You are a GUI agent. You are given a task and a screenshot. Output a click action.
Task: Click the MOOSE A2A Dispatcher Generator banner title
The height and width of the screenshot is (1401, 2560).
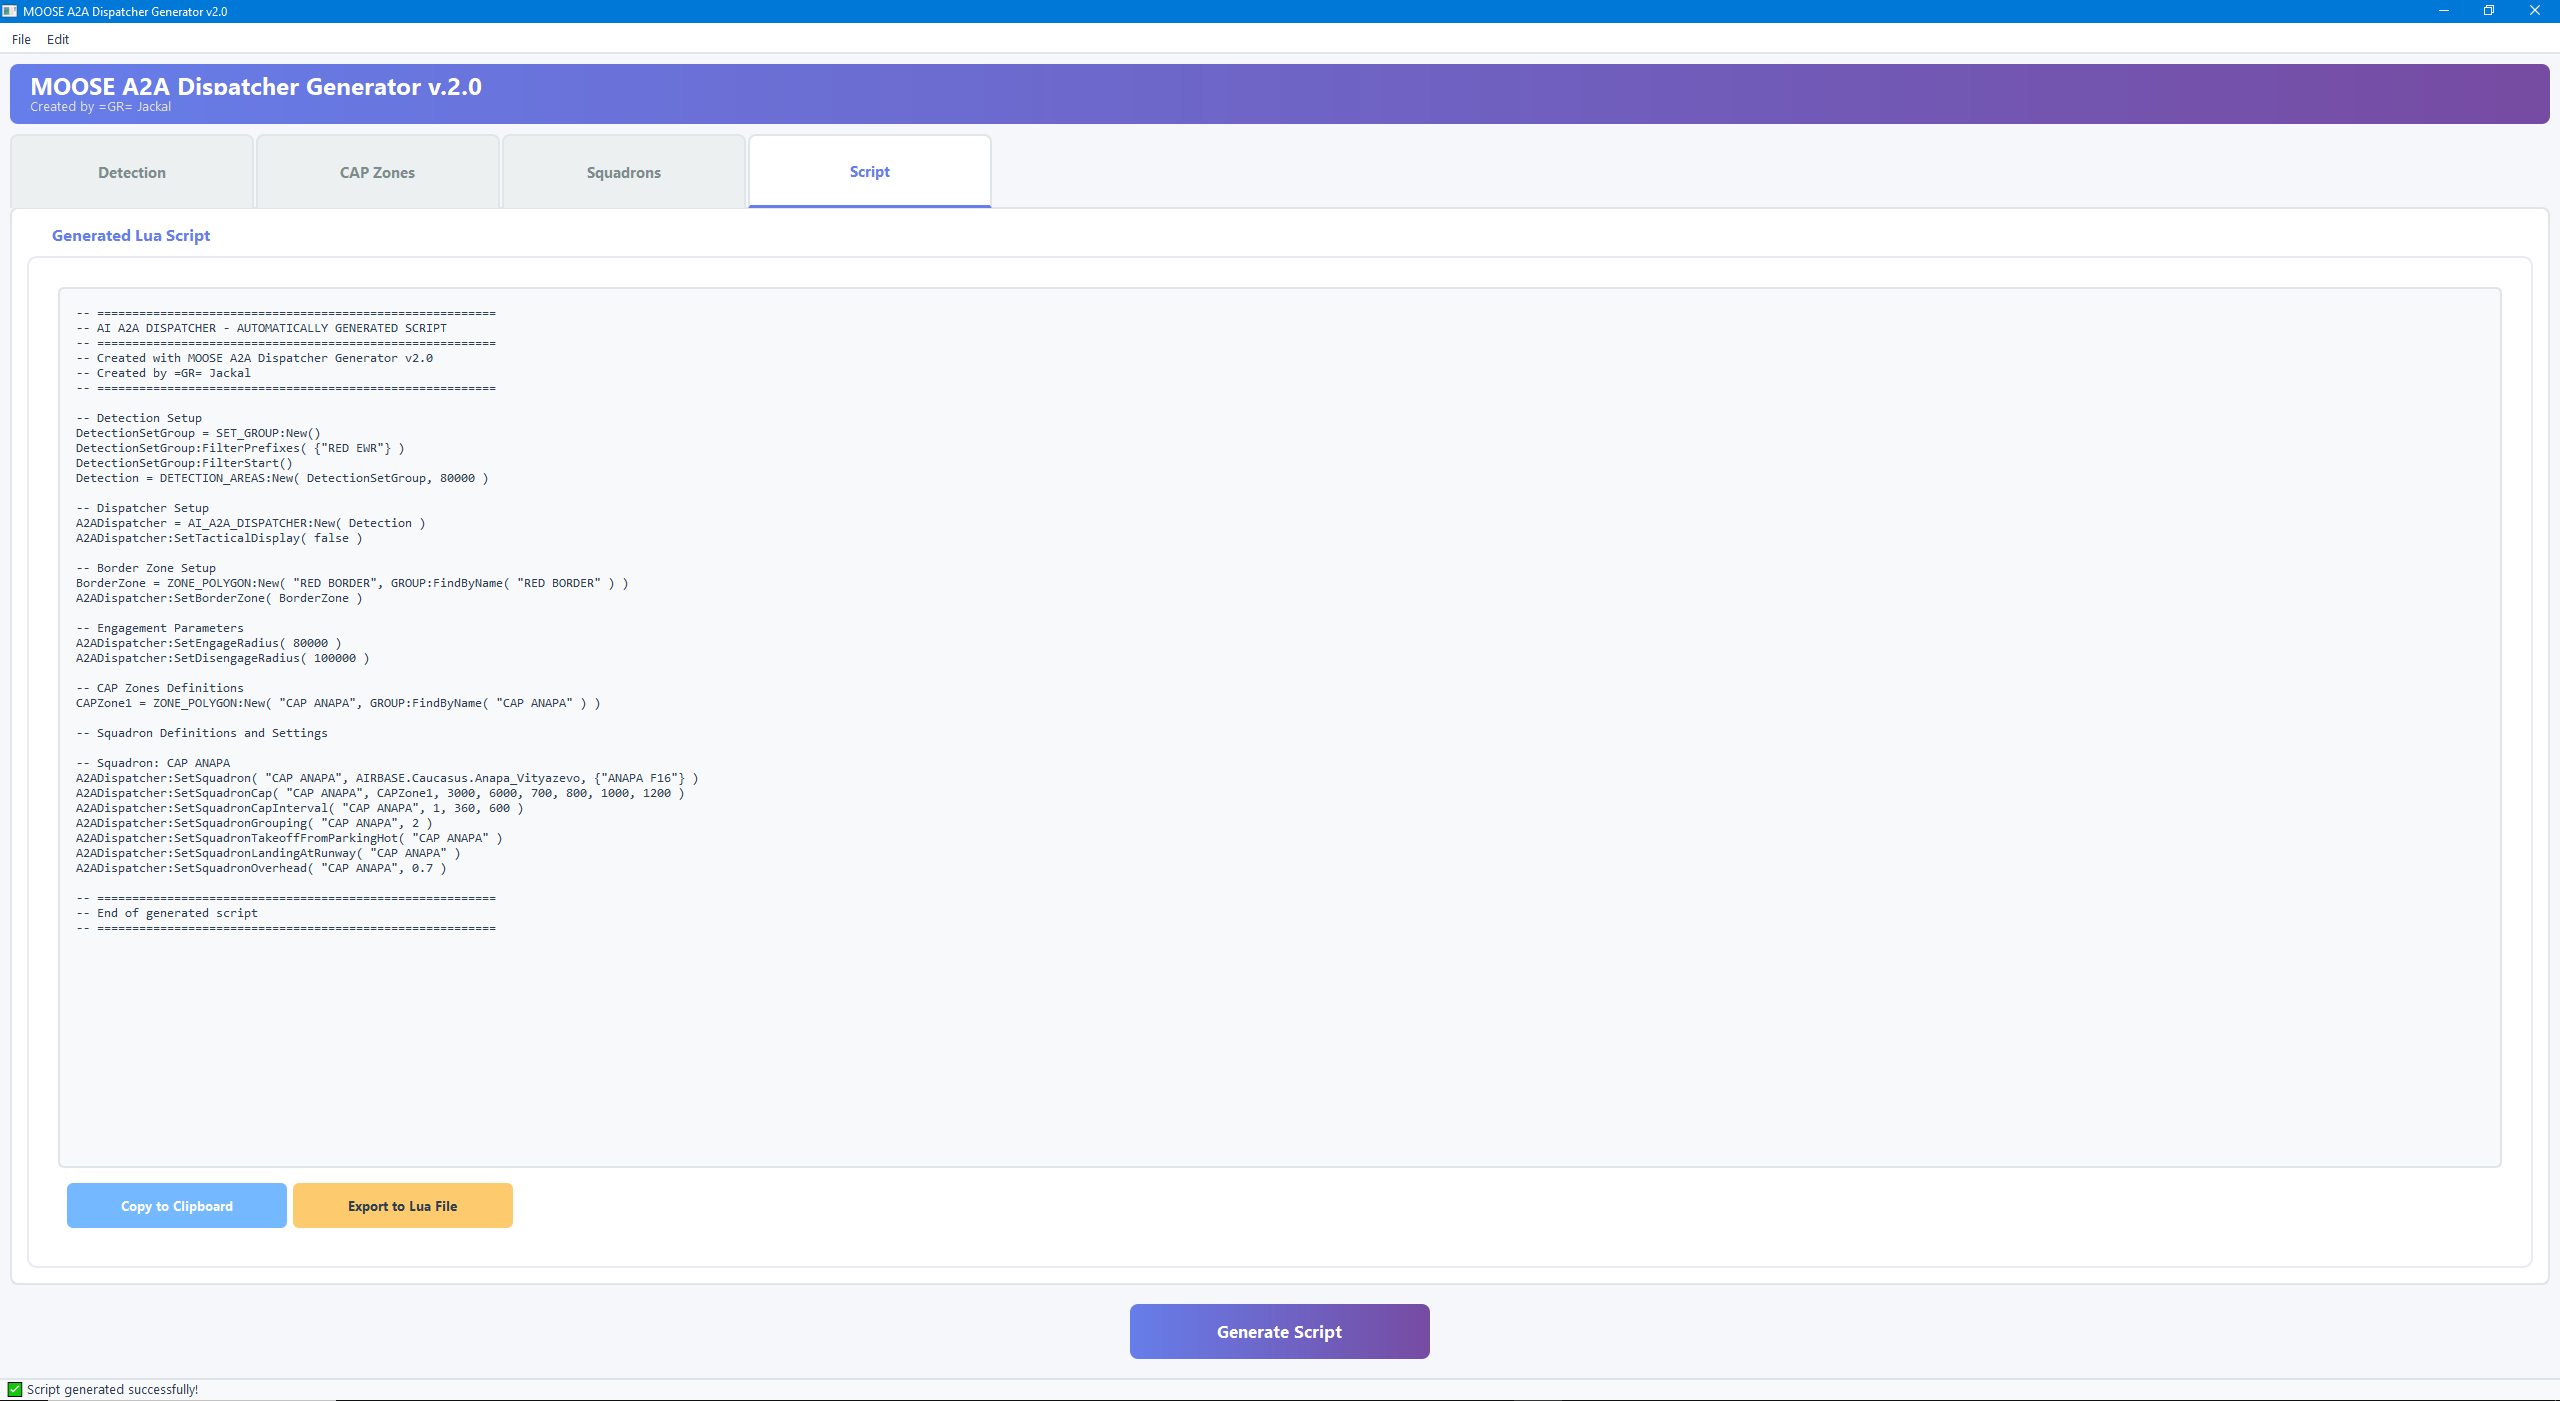click(256, 87)
